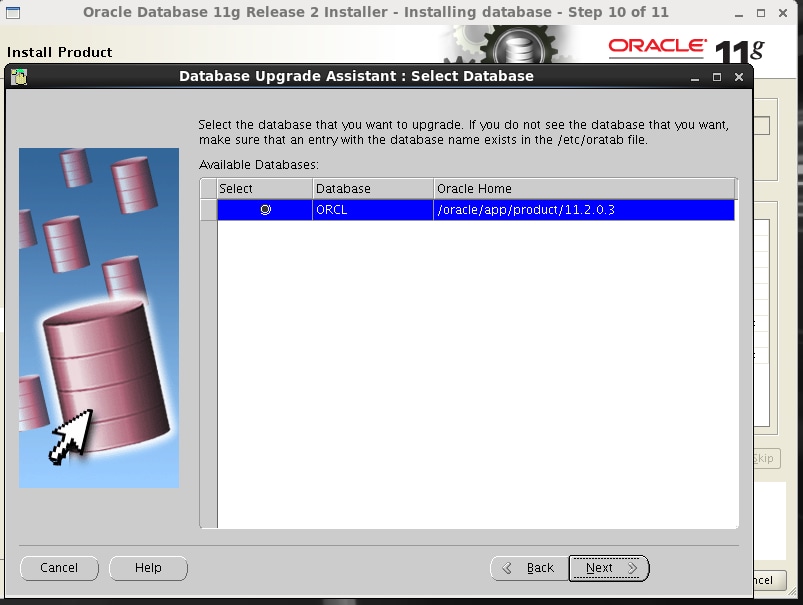This screenshot has width=803, height=605.
Task: Close the Database Upgrade Assistant window
Action: 738,77
